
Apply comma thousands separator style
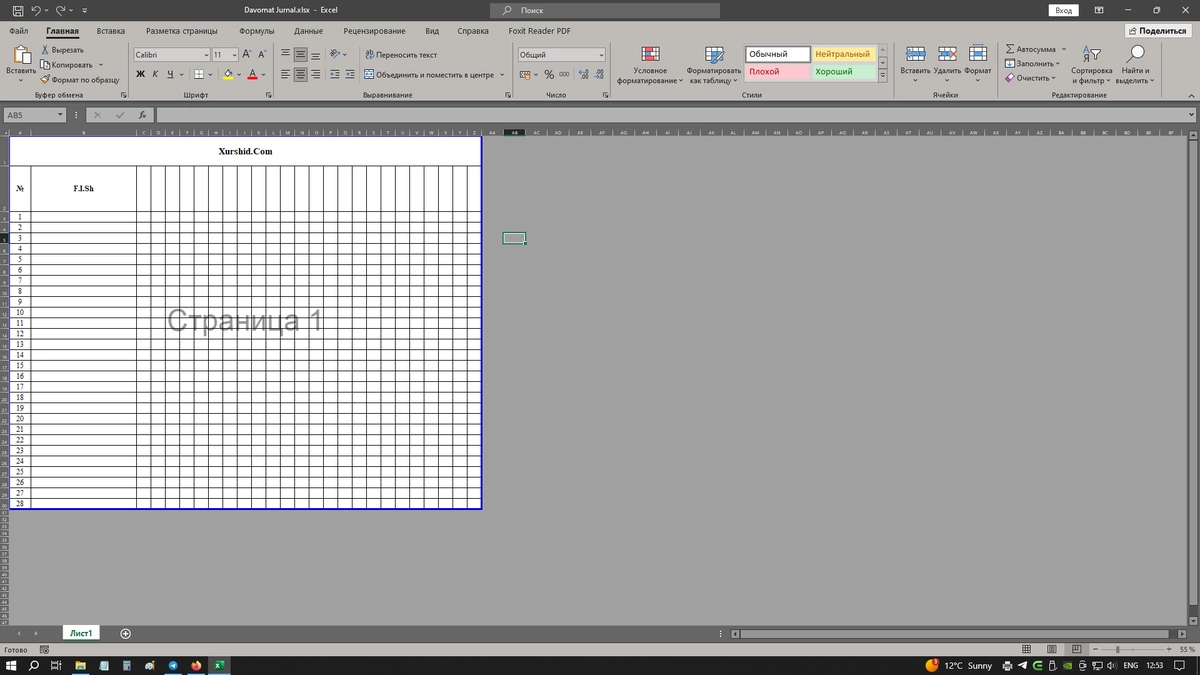(x=564, y=74)
